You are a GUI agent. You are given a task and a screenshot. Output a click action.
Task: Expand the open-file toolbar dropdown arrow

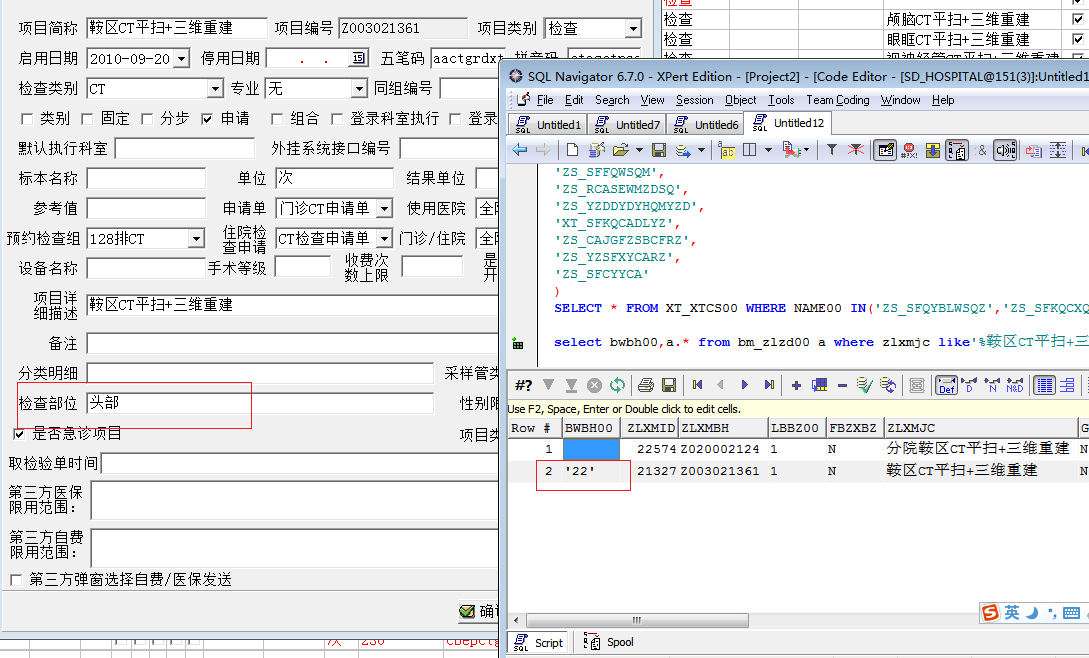(639, 149)
